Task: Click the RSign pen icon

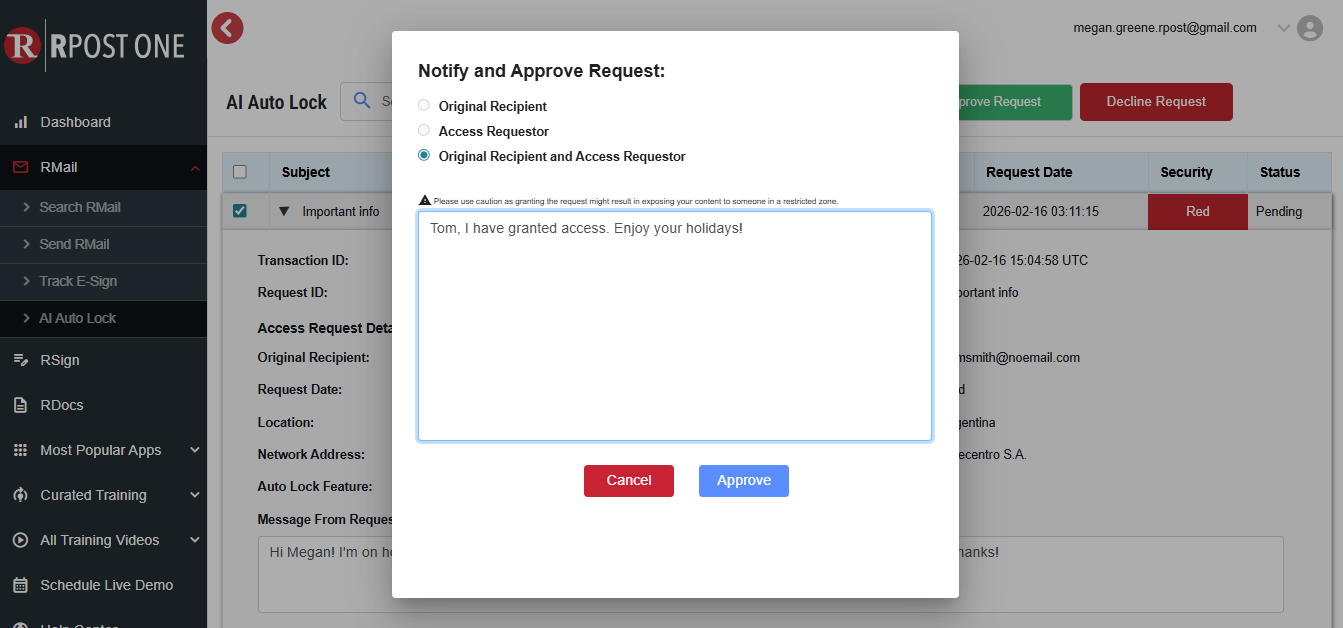Action: pos(20,360)
